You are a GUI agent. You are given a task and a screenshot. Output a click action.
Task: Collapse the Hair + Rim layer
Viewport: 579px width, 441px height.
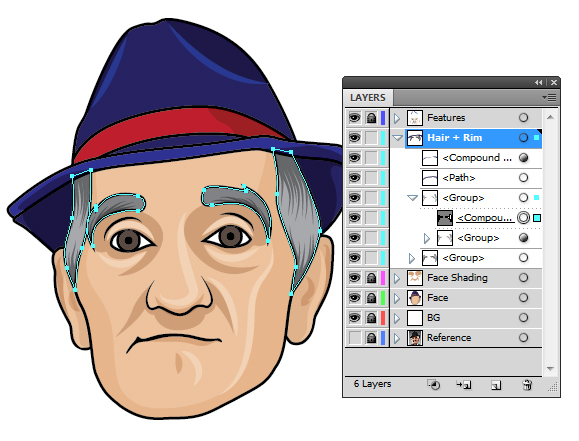click(397, 138)
